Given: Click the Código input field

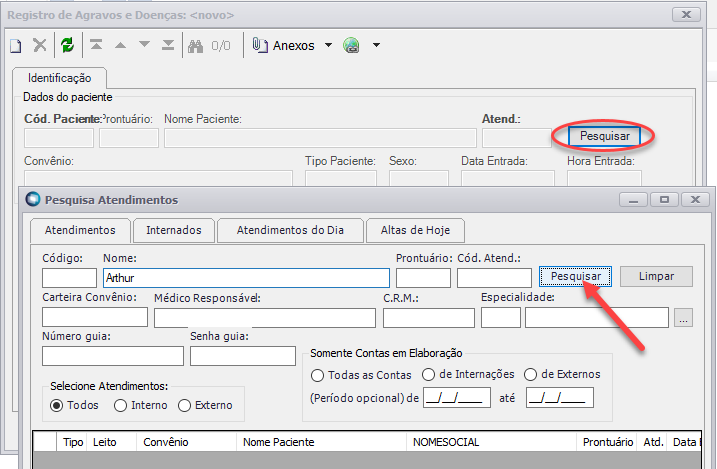Looking at the screenshot, I should [70, 278].
